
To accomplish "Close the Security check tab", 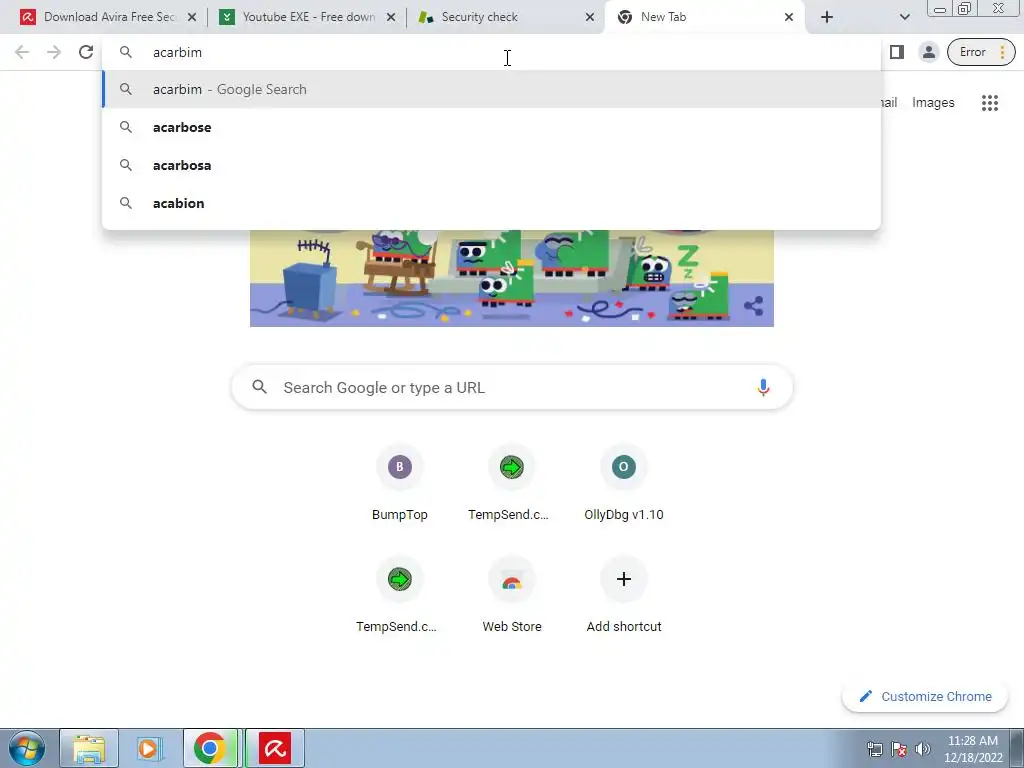I will [x=590, y=18].
